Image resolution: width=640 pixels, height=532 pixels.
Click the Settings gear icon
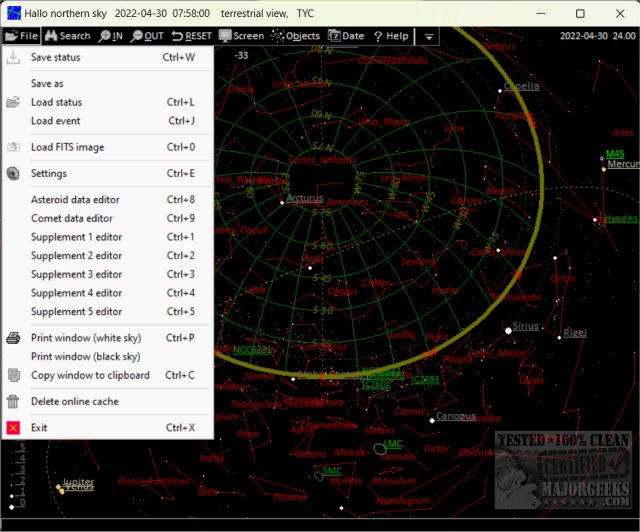coord(13,173)
